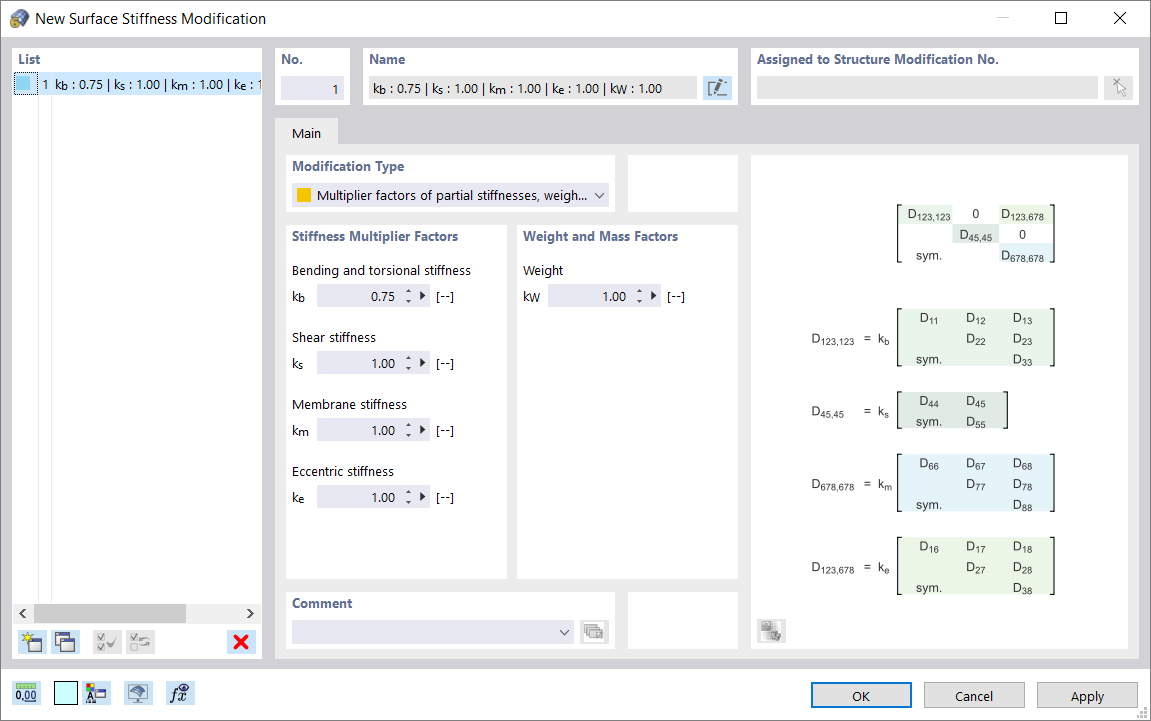
Task: Open the edit name pencil icon
Action: click(x=717, y=87)
